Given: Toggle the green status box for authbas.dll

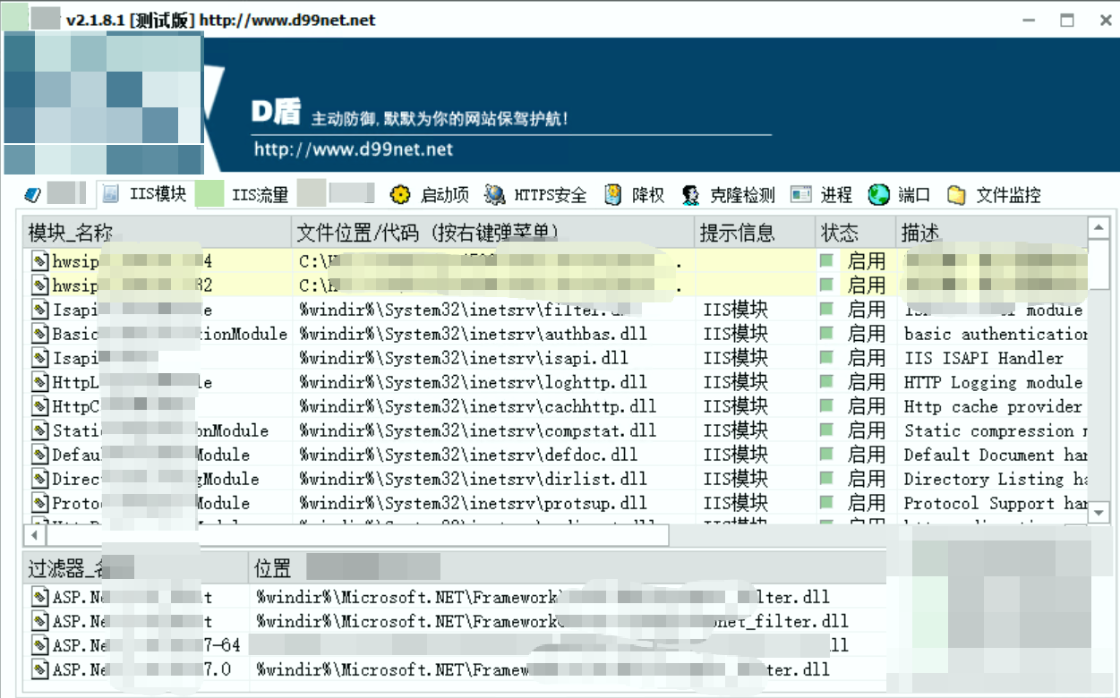Looking at the screenshot, I should pos(826,333).
